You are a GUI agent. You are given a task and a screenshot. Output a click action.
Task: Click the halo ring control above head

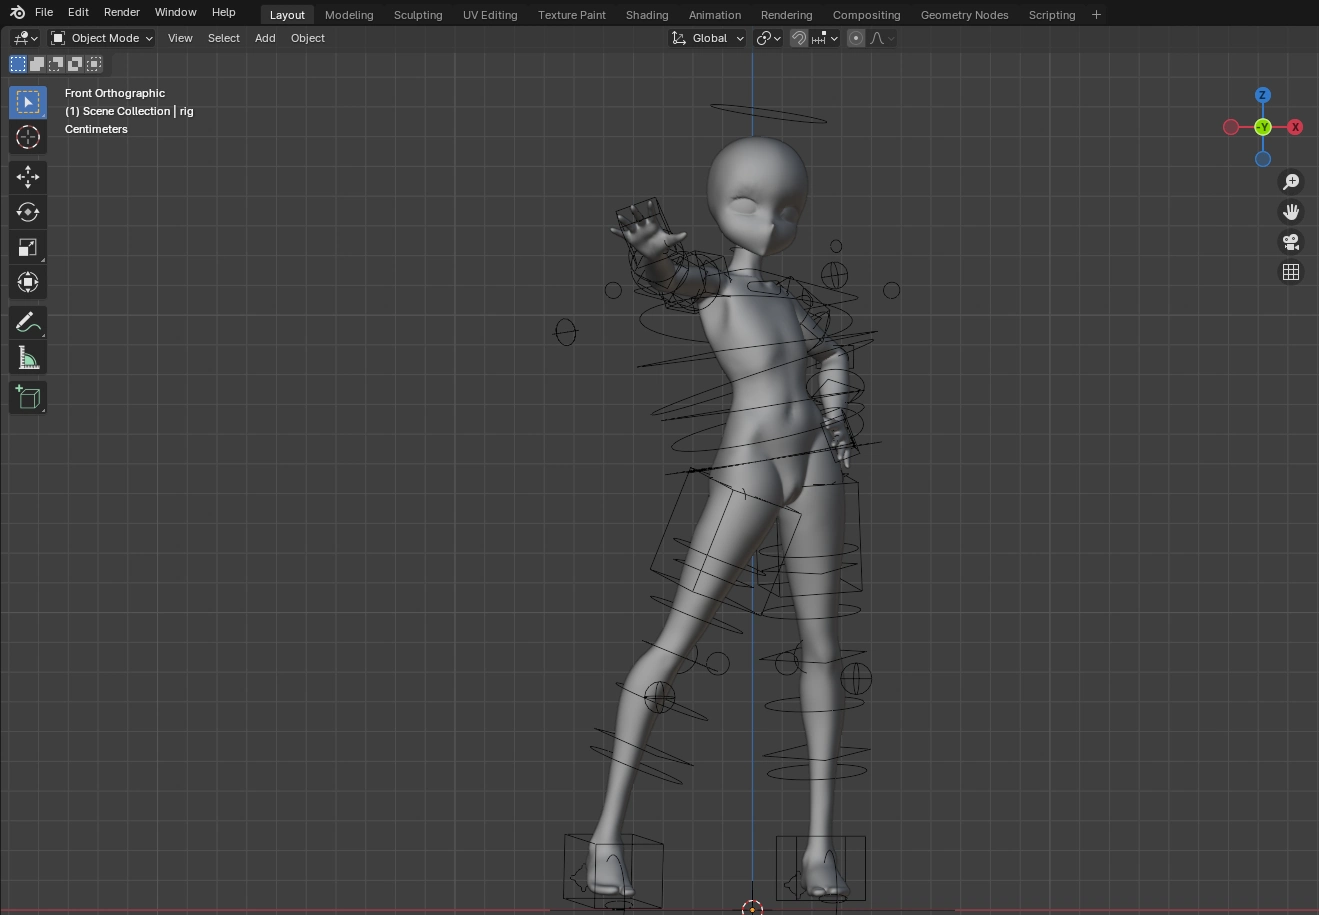pyautogui.click(x=768, y=112)
